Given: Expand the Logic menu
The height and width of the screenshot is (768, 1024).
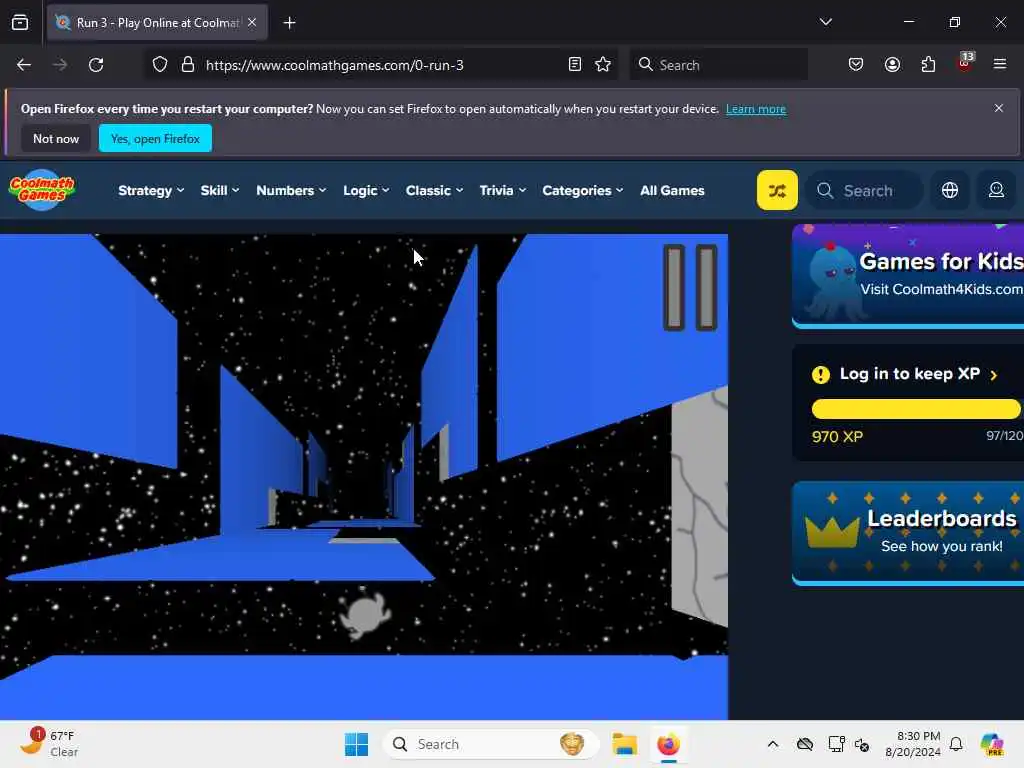Looking at the screenshot, I should 366,190.
